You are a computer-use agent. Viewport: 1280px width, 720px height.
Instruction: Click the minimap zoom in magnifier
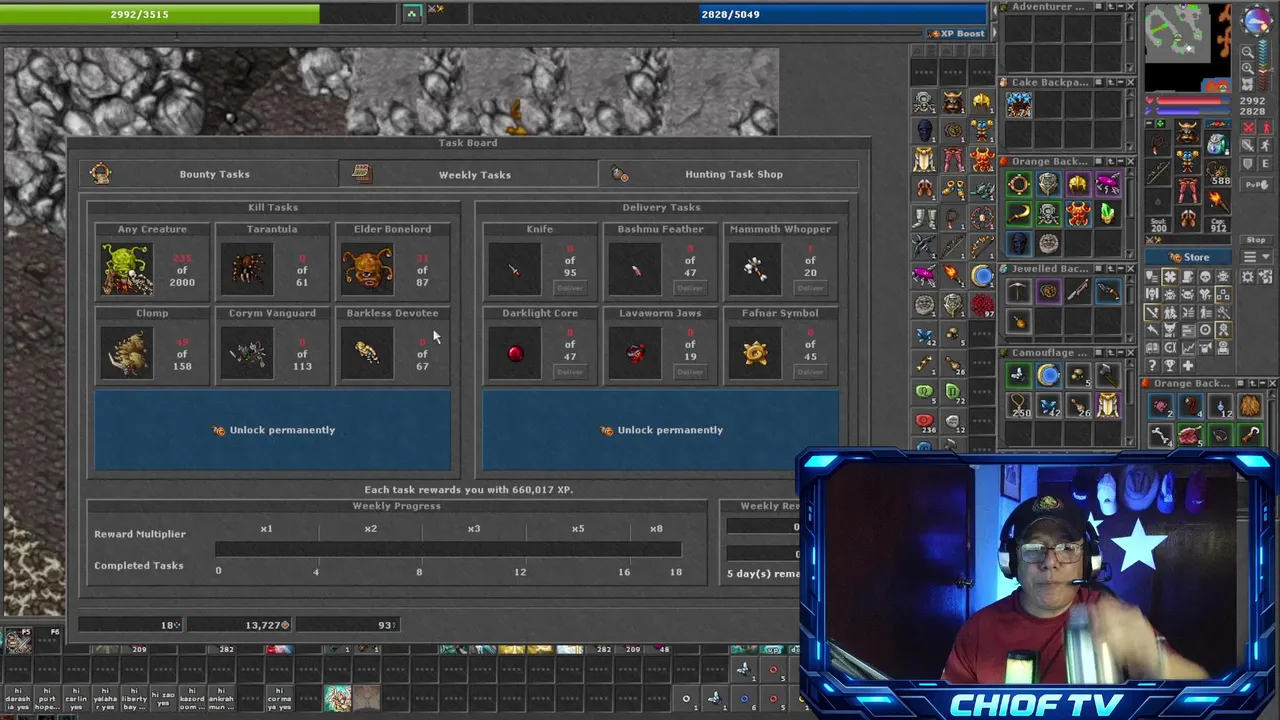(x=1248, y=68)
